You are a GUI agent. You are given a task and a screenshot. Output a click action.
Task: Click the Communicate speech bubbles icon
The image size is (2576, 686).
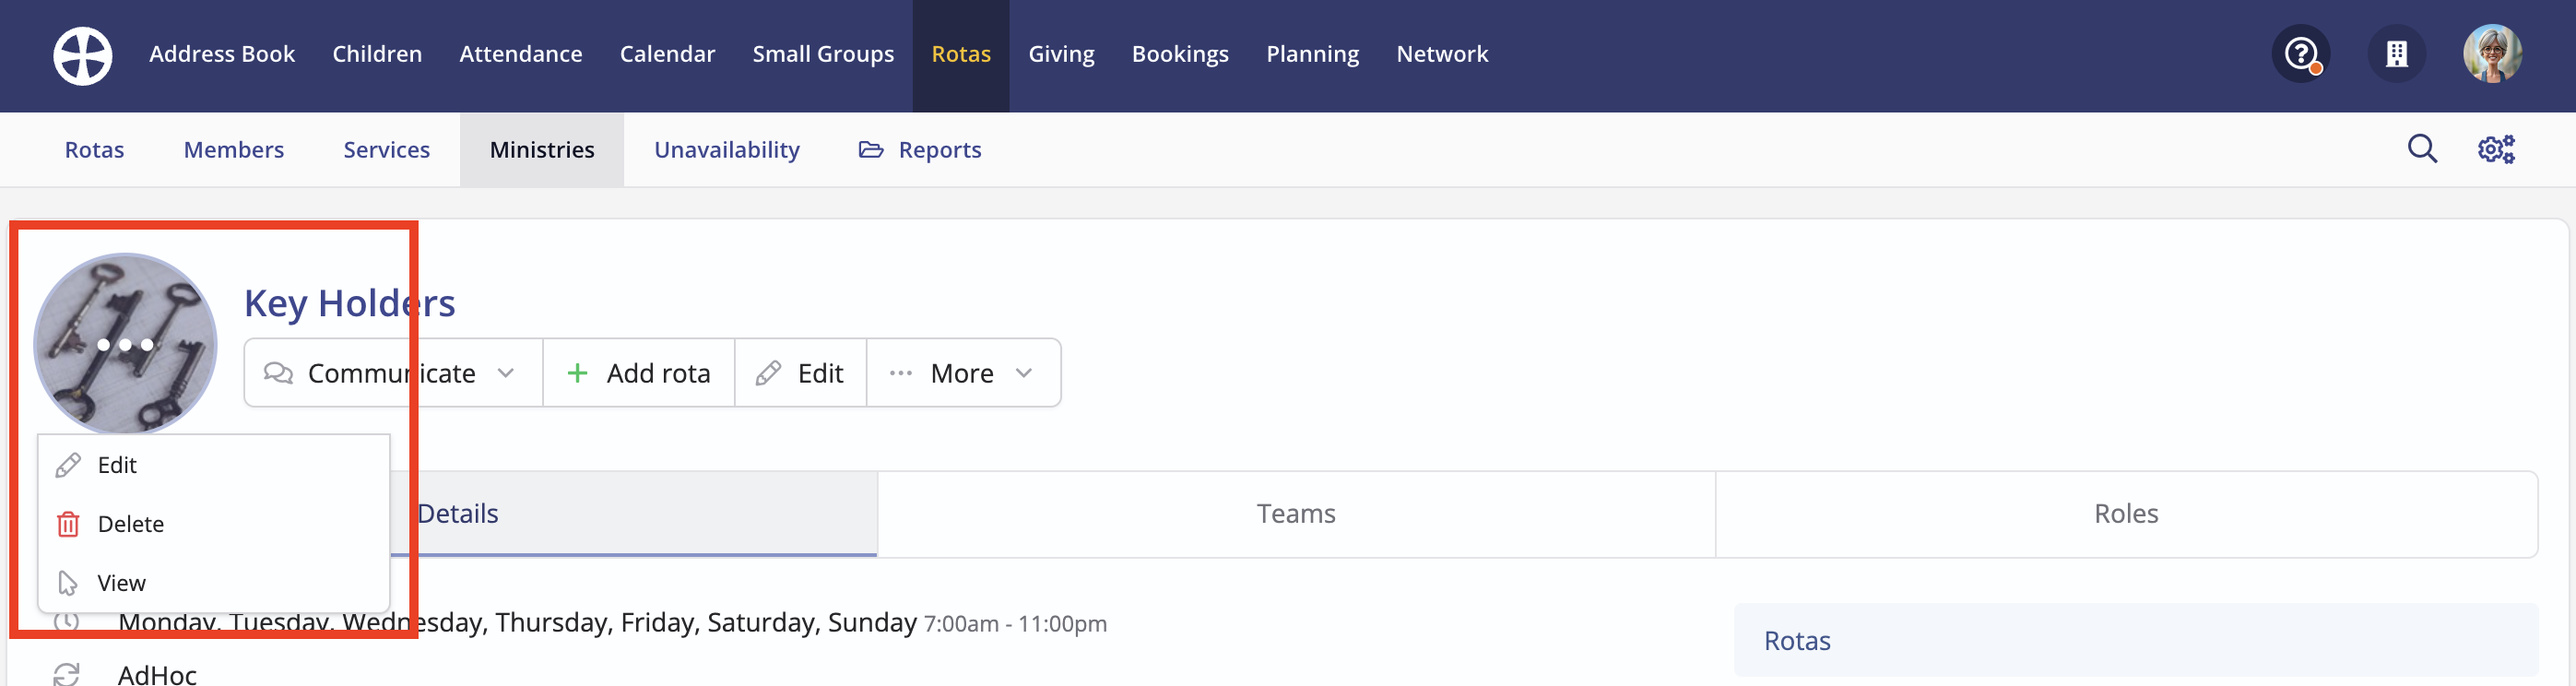pos(278,373)
